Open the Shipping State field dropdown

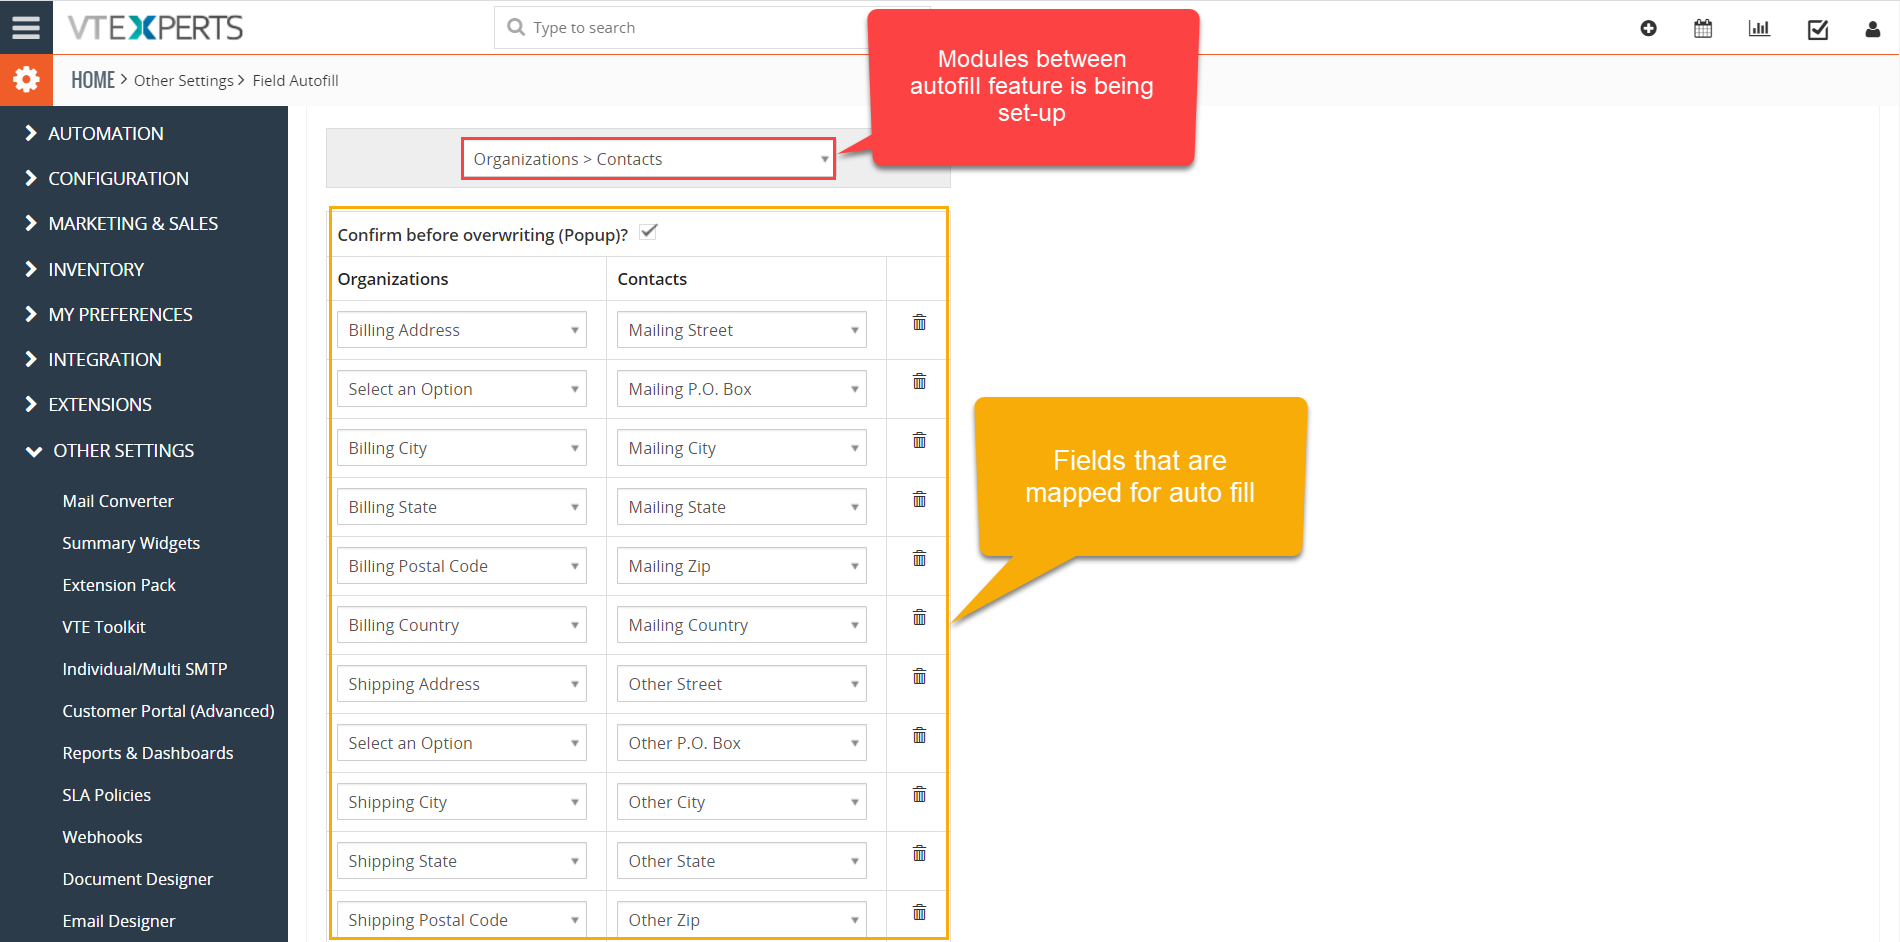(x=461, y=861)
